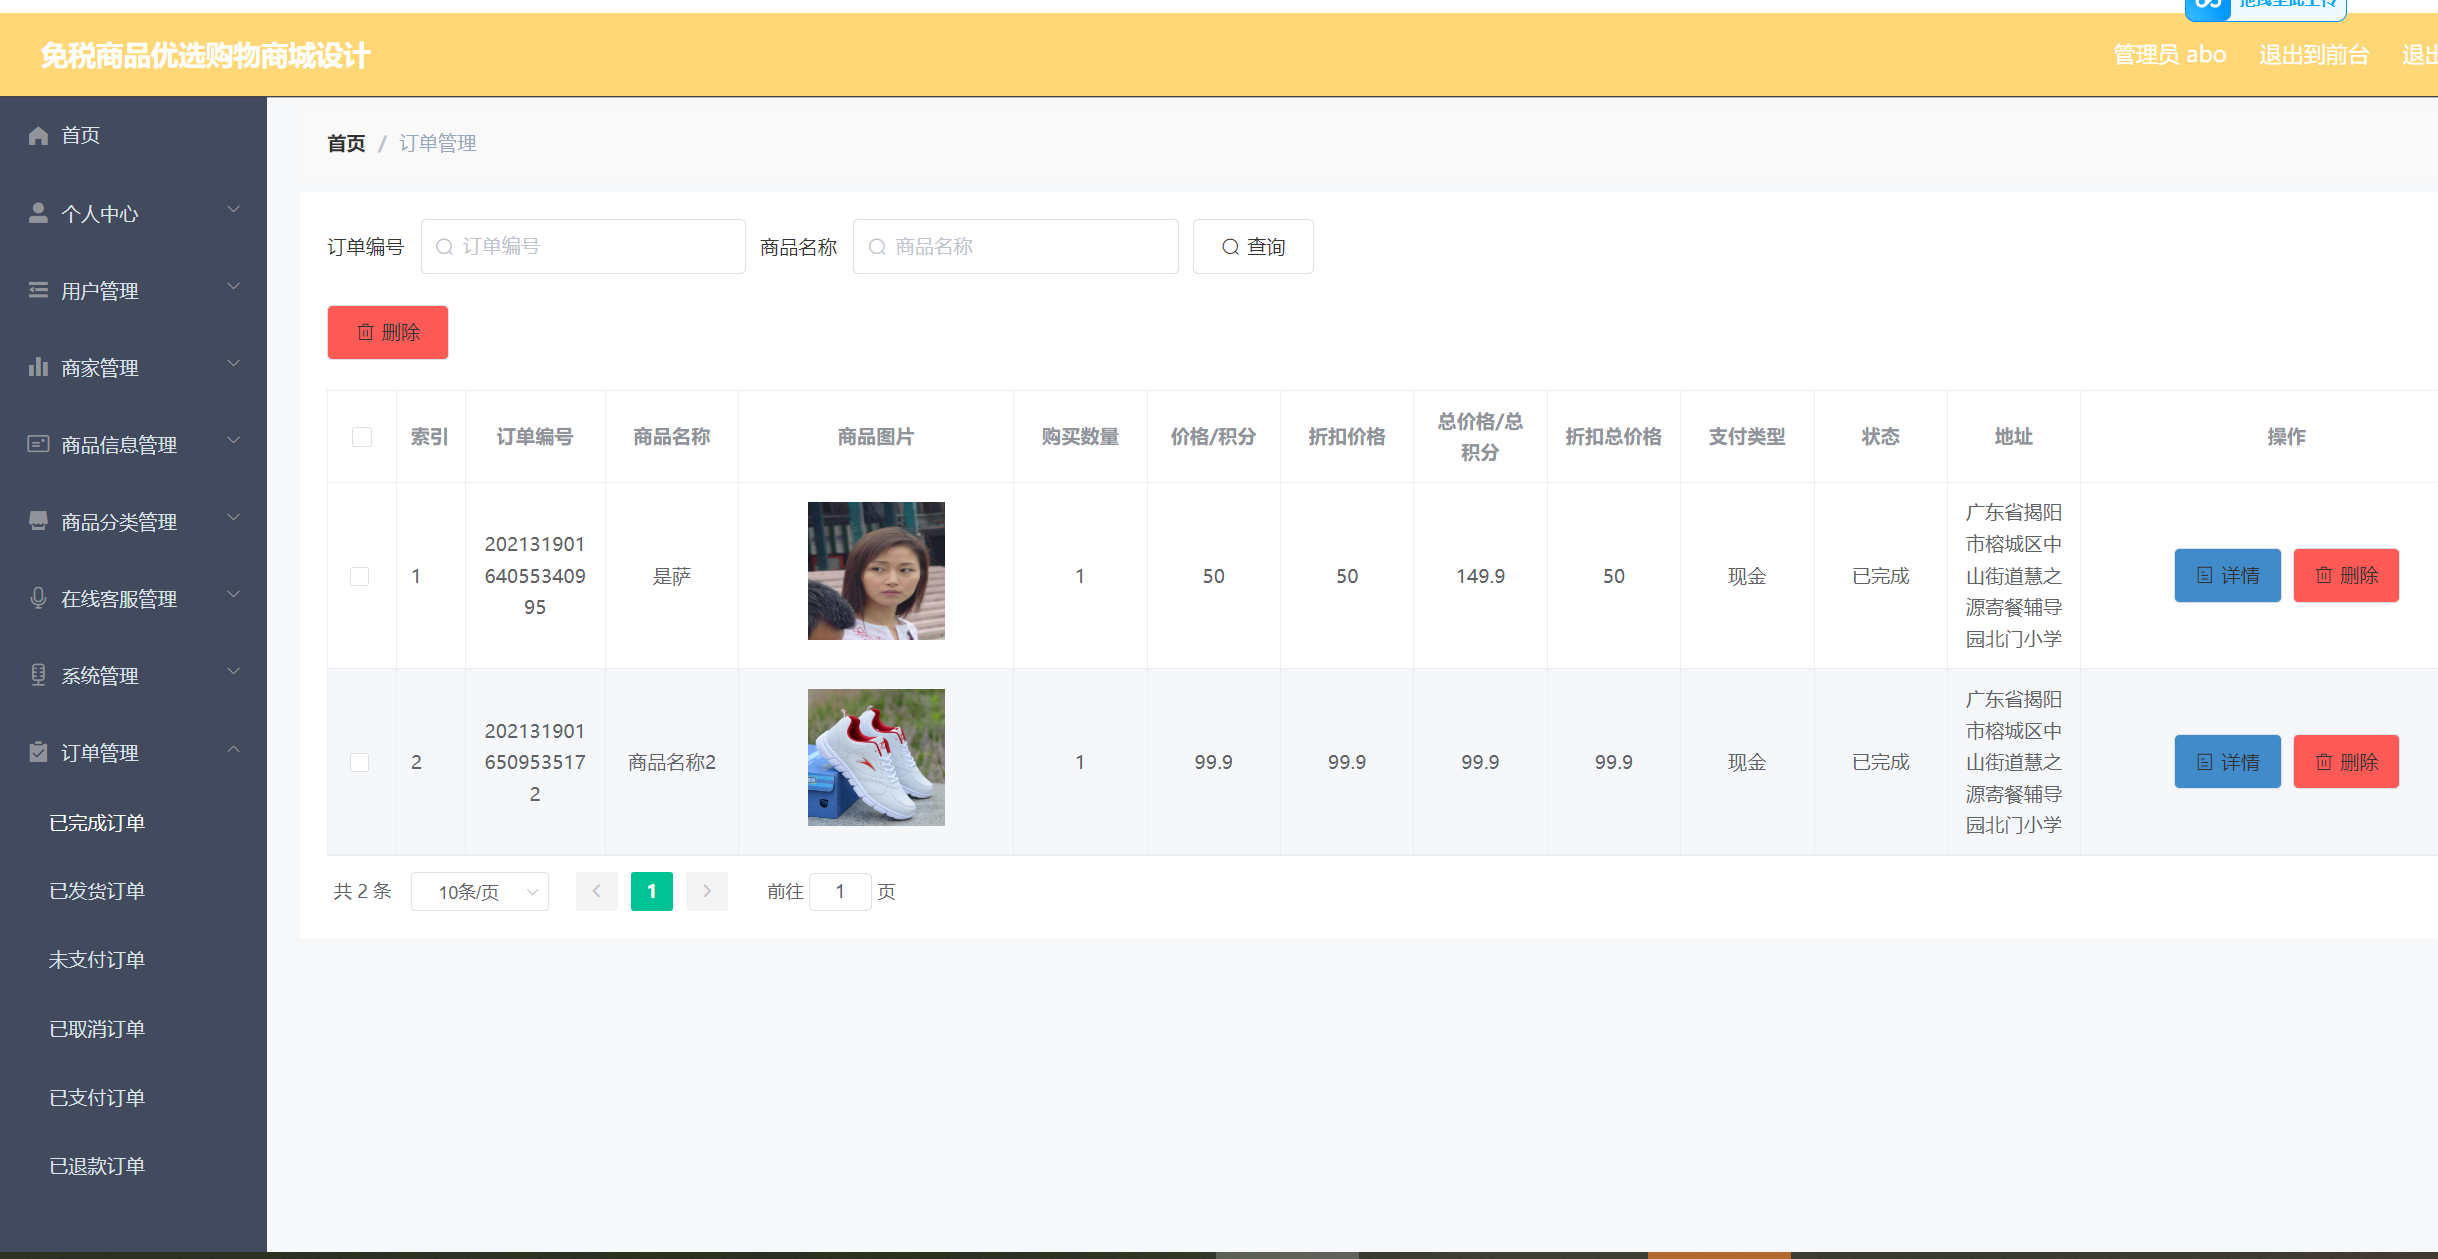The width and height of the screenshot is (2438, 1259).
Task: Click inside the 订单编号 input field
Action: (583, 246)
